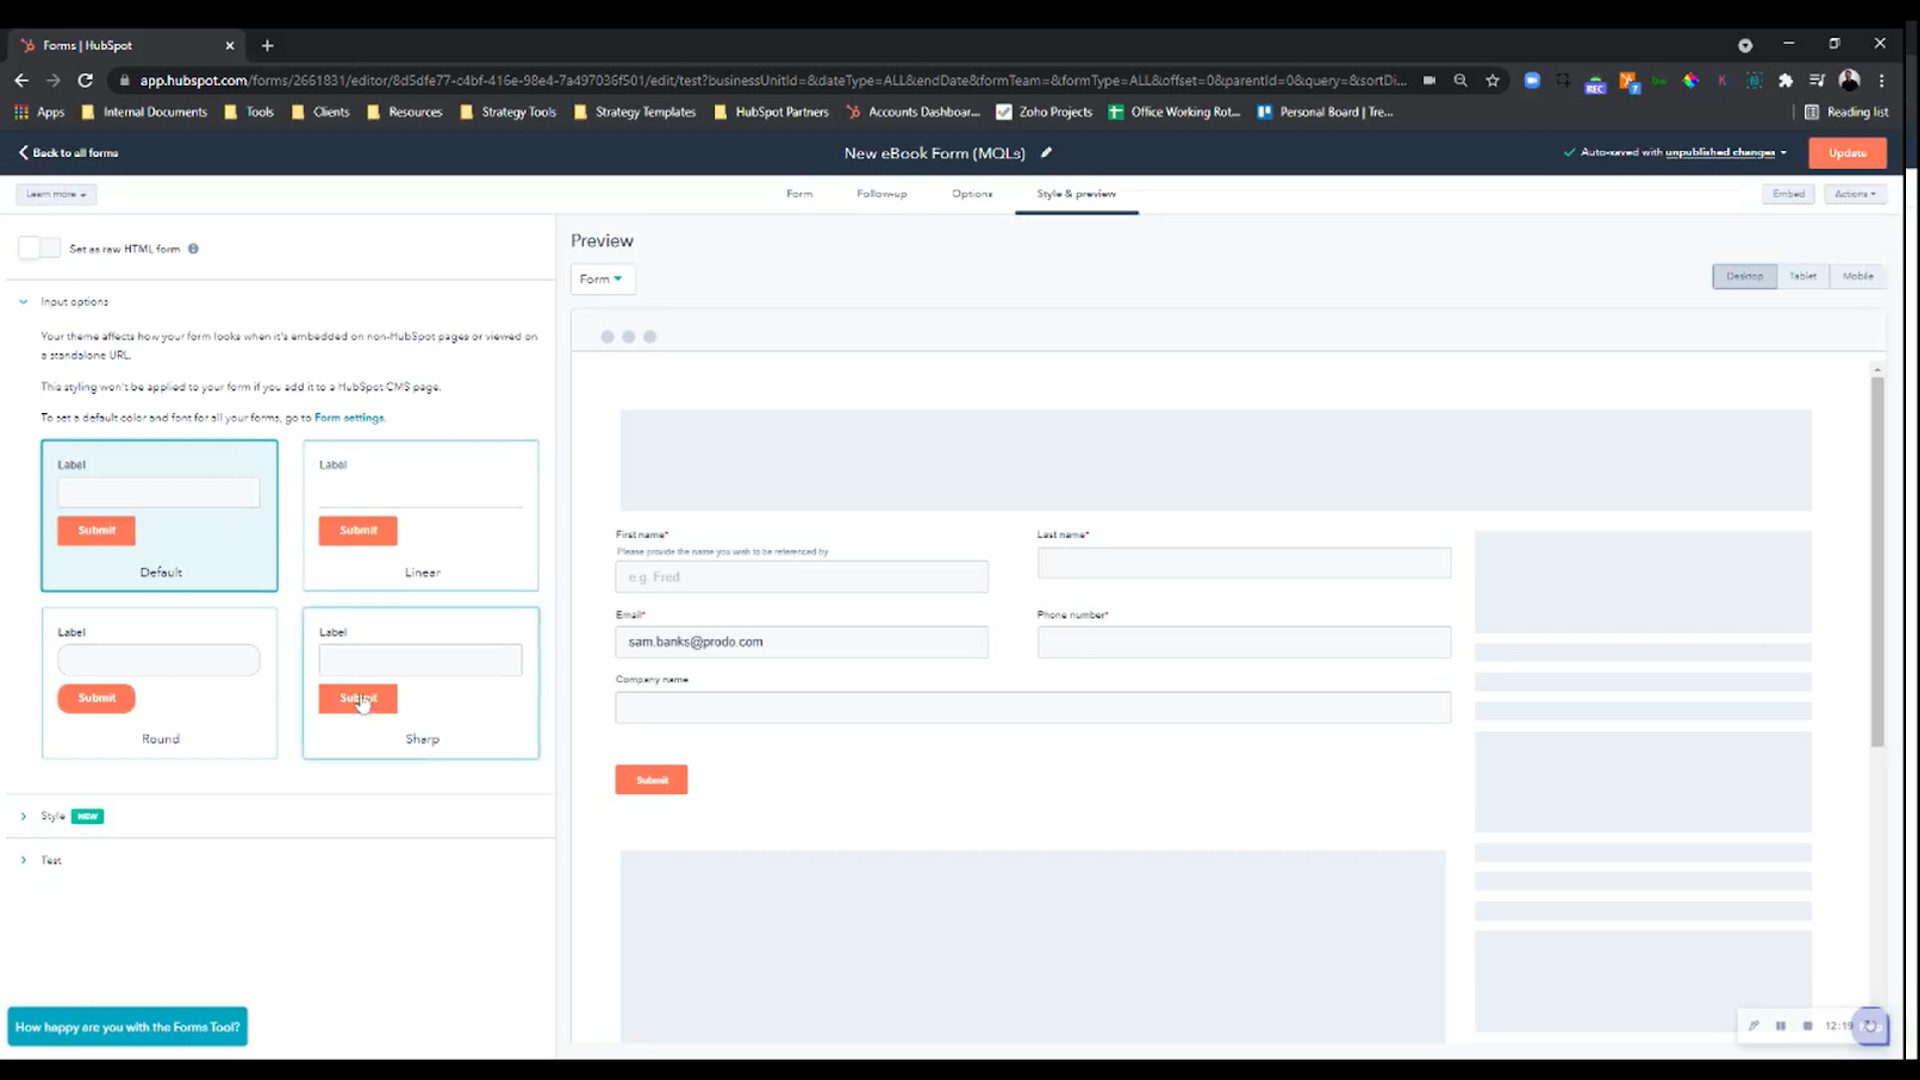Choose the Round input style card
Image resolution: width=1920 pixels, height=1080 pixels.
[x=160, y=683]
